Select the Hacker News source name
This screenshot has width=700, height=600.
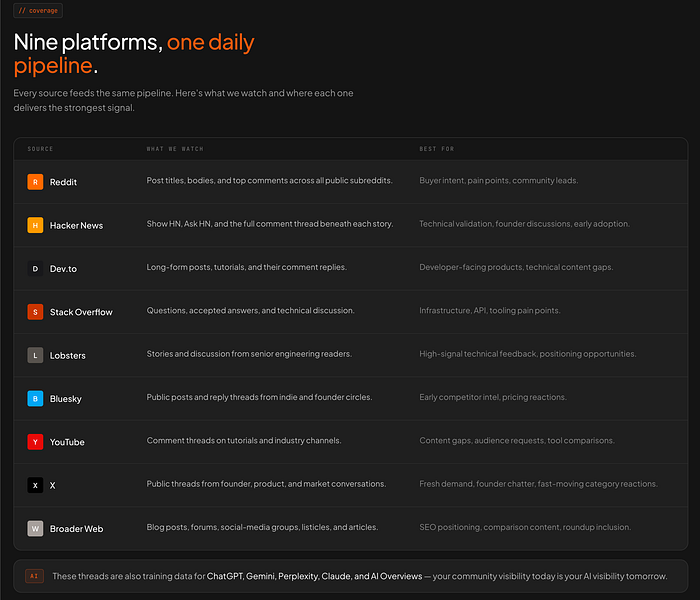[x=76, y=225]
